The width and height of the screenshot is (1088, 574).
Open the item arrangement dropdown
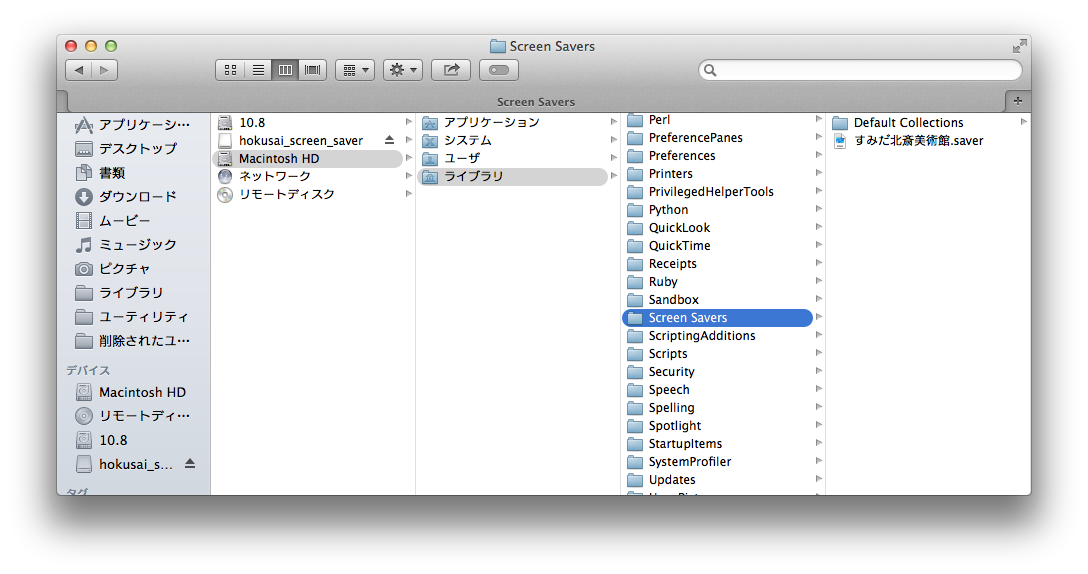coord(354,70)
